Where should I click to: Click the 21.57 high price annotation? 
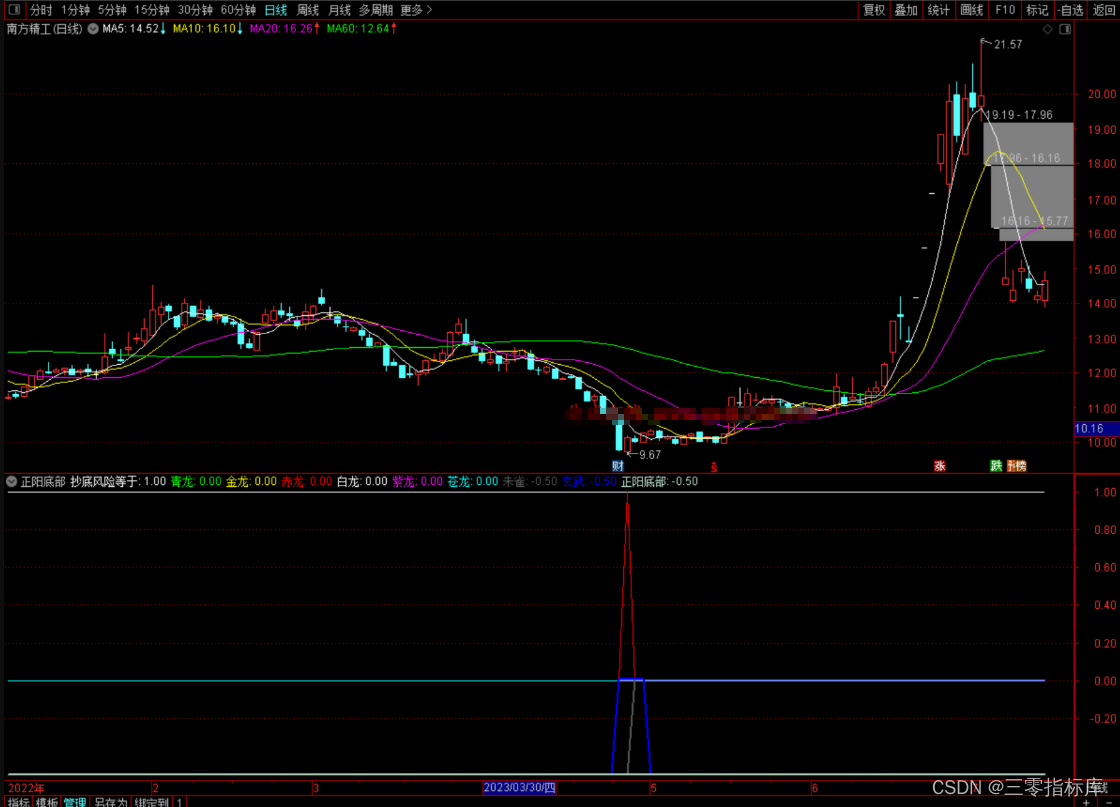(x=1008, y=44)
